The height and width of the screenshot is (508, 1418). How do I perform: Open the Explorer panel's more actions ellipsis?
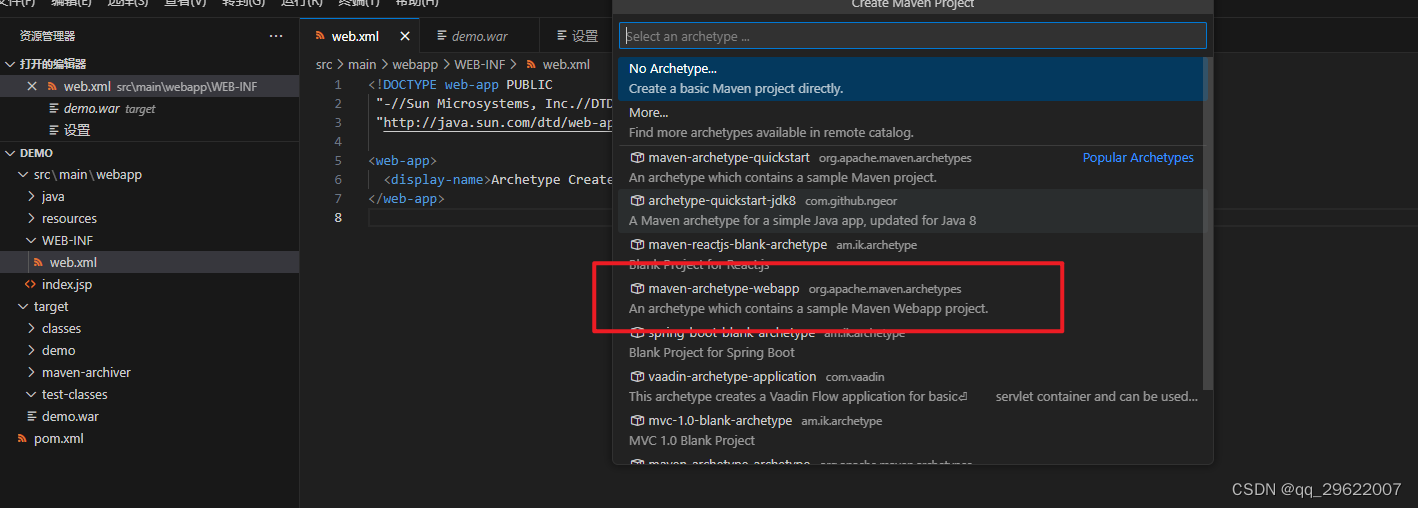[x=276, y=36]
